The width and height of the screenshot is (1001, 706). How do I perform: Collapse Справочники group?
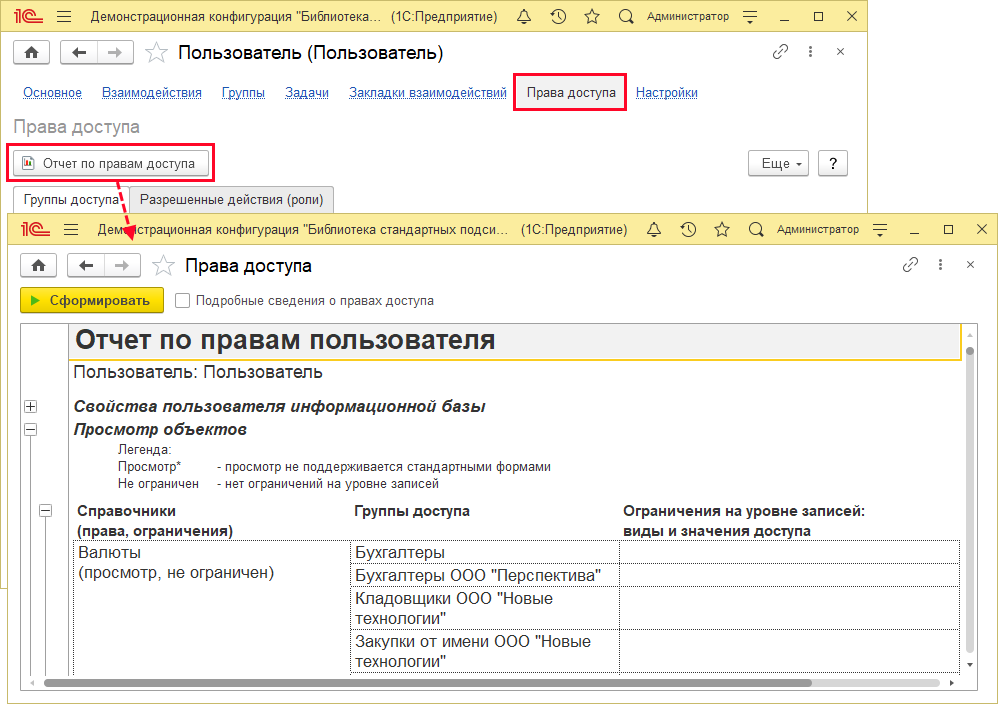45,511
